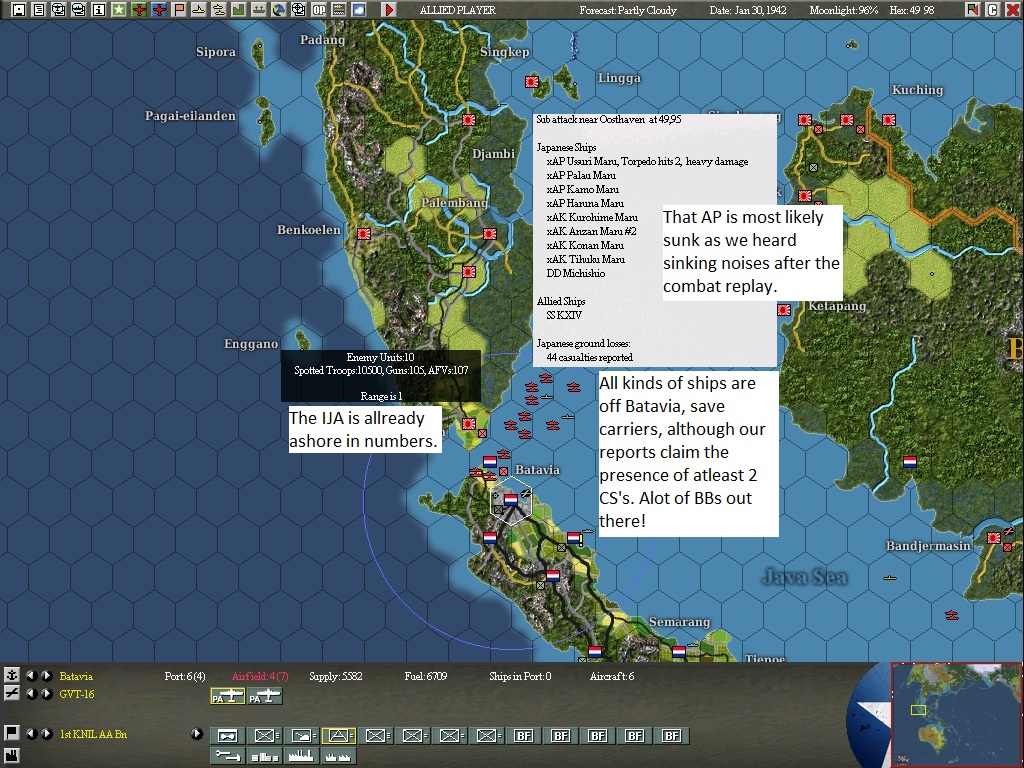Click the world minimap thumbnail
The width and height of the screenshot is (1024, 768).
pos(955,715)
